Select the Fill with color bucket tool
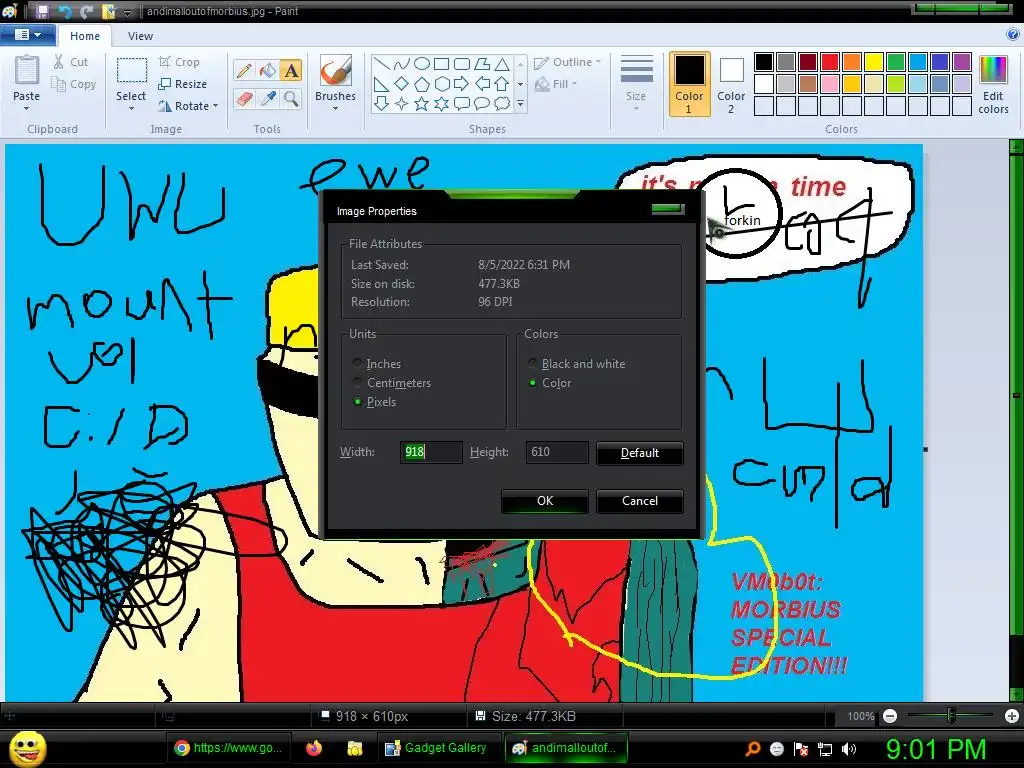Image resolution: width=1024 pixels, height=768 pixels. tap(268, 71)
